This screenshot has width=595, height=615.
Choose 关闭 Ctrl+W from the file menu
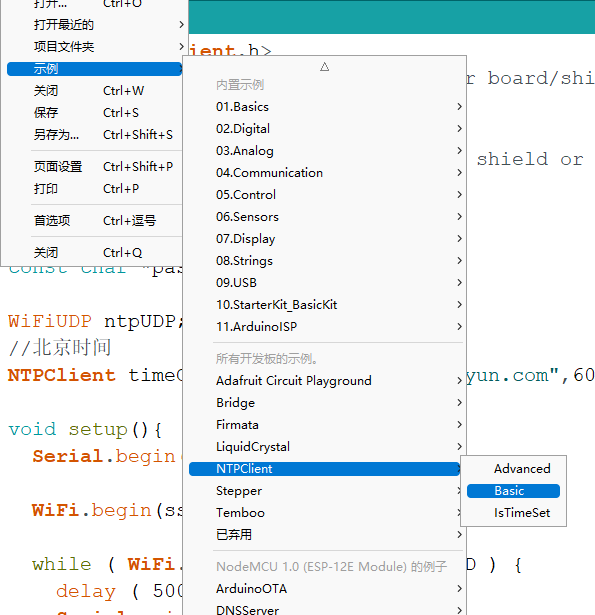coord(95,91)
